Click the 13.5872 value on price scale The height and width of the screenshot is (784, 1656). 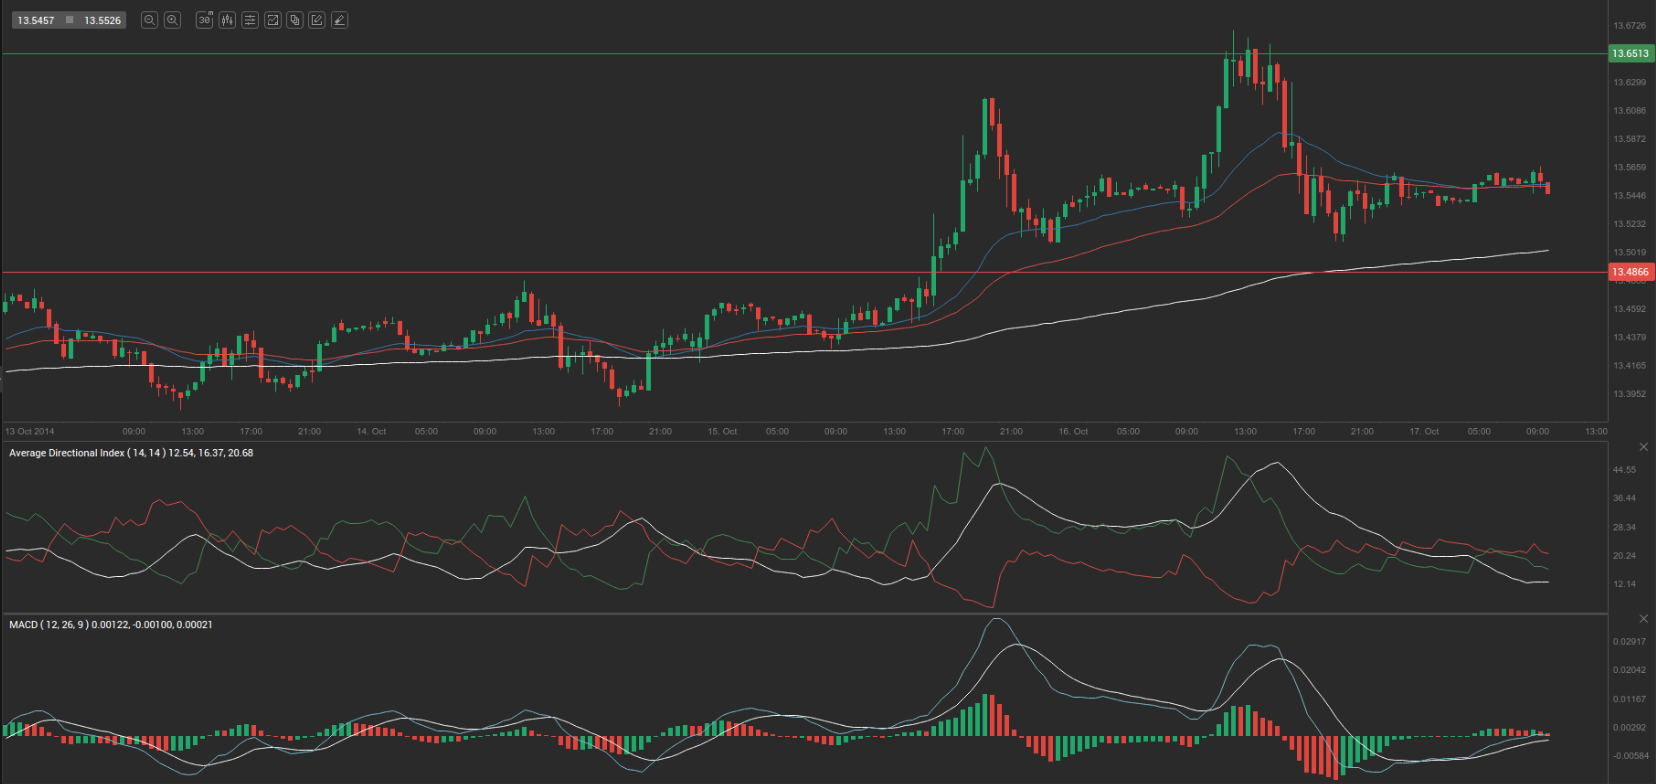(x=1629, y=139)
